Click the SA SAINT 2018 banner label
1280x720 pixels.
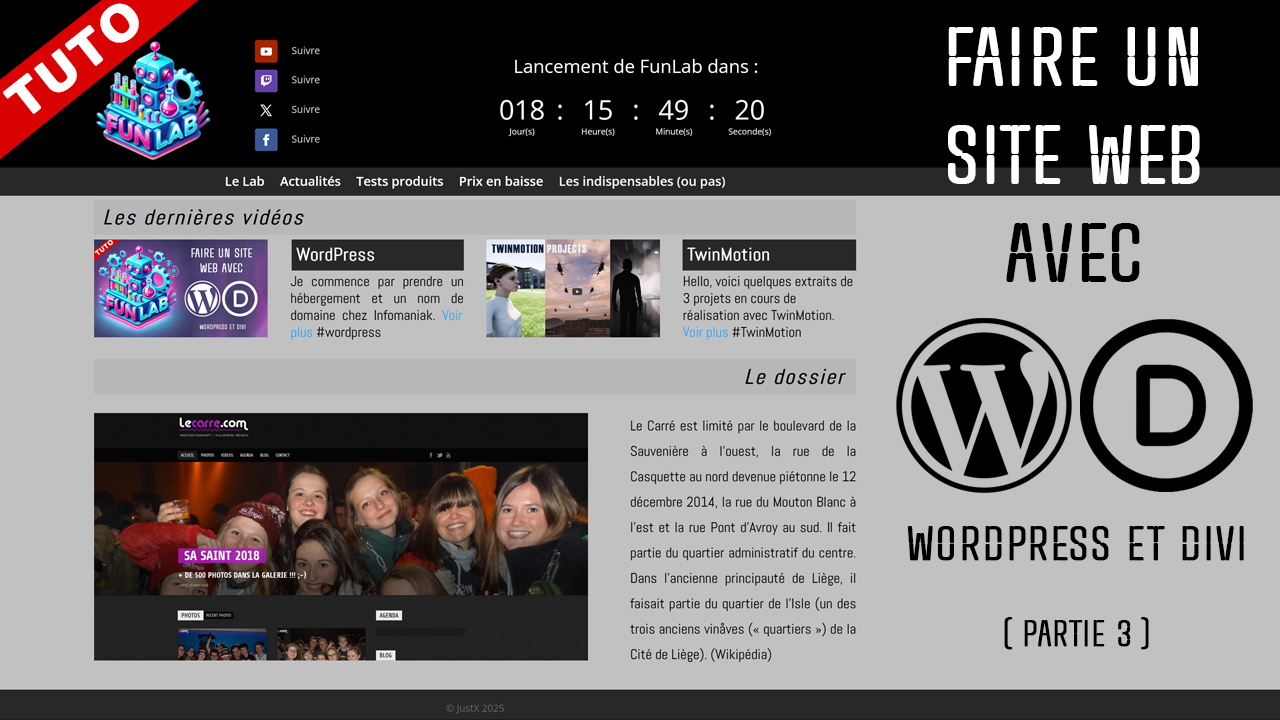pyautogui.click(x=222, y=555)
